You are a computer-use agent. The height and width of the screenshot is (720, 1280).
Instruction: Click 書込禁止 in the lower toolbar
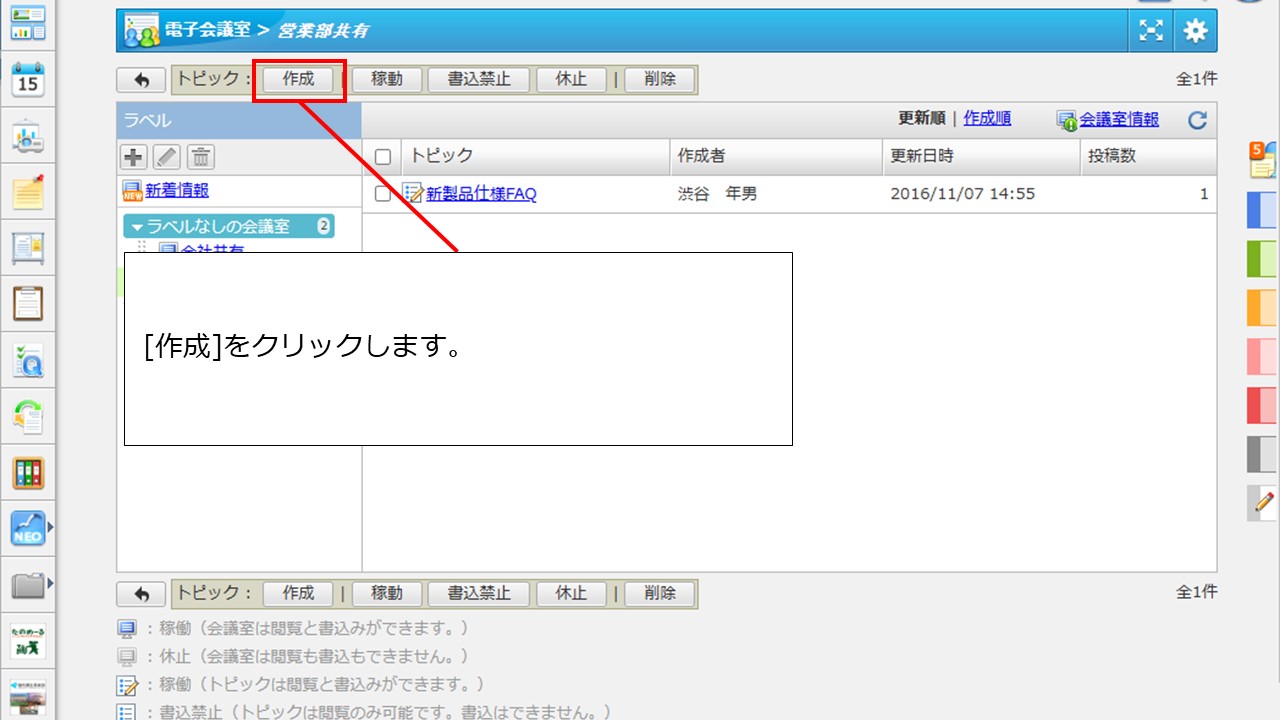[x=480, y=594]
